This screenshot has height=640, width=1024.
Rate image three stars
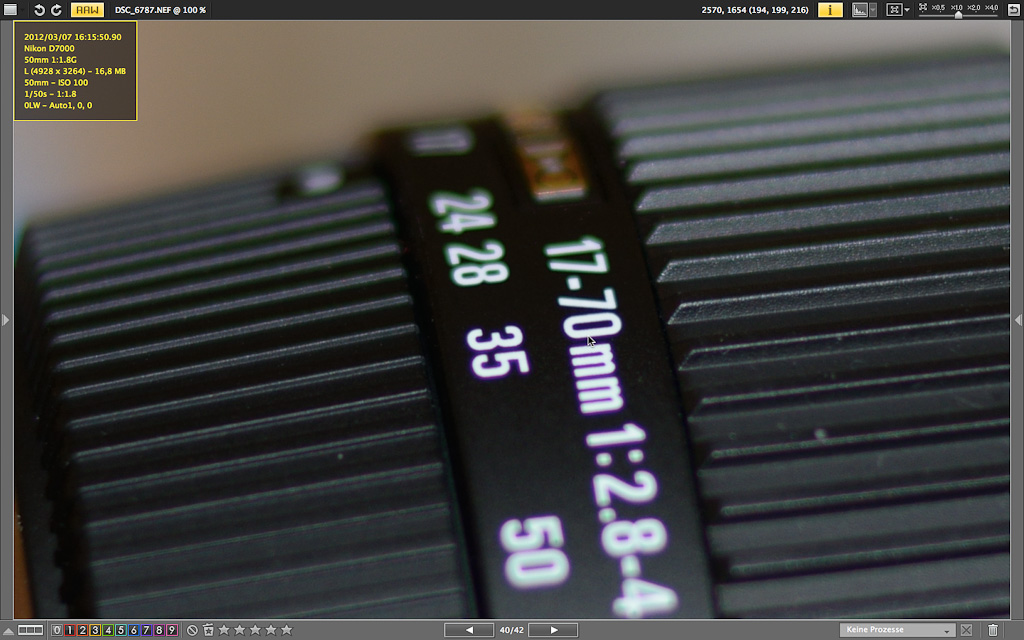(255, 630)
